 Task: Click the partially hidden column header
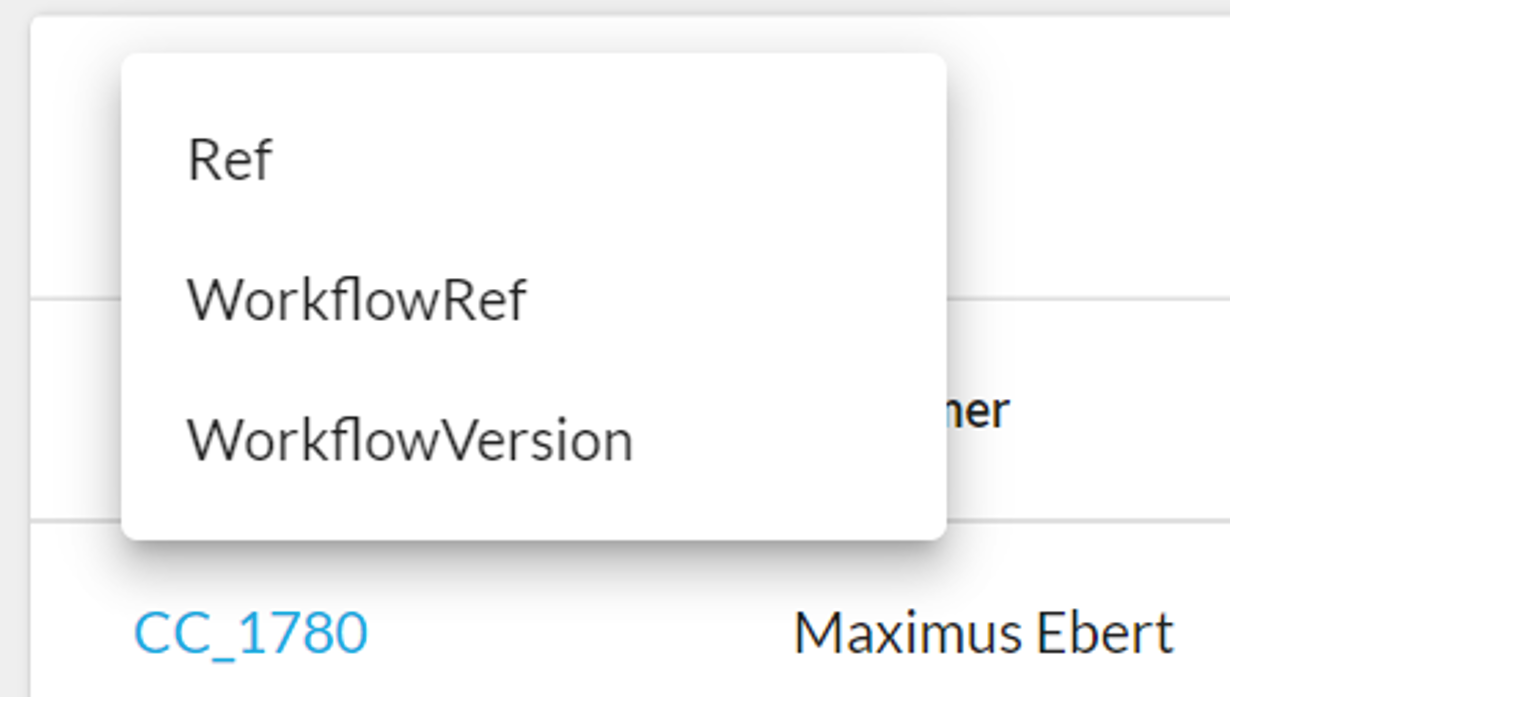[980, 411]
